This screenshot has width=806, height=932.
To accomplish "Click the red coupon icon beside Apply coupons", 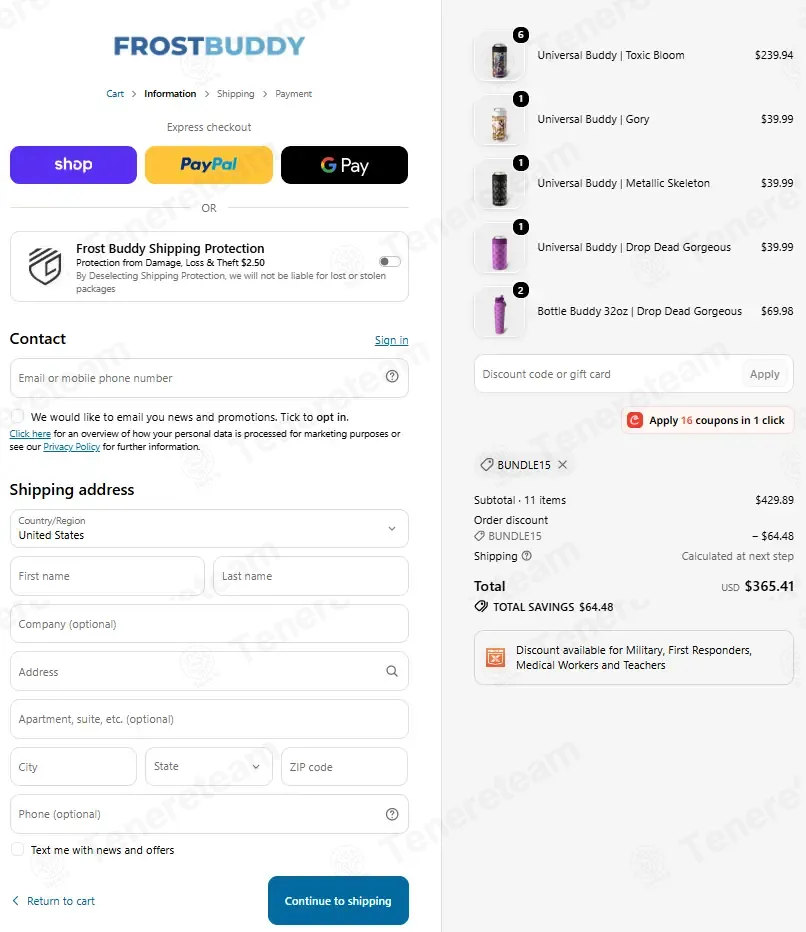I will tap(635, 420).
